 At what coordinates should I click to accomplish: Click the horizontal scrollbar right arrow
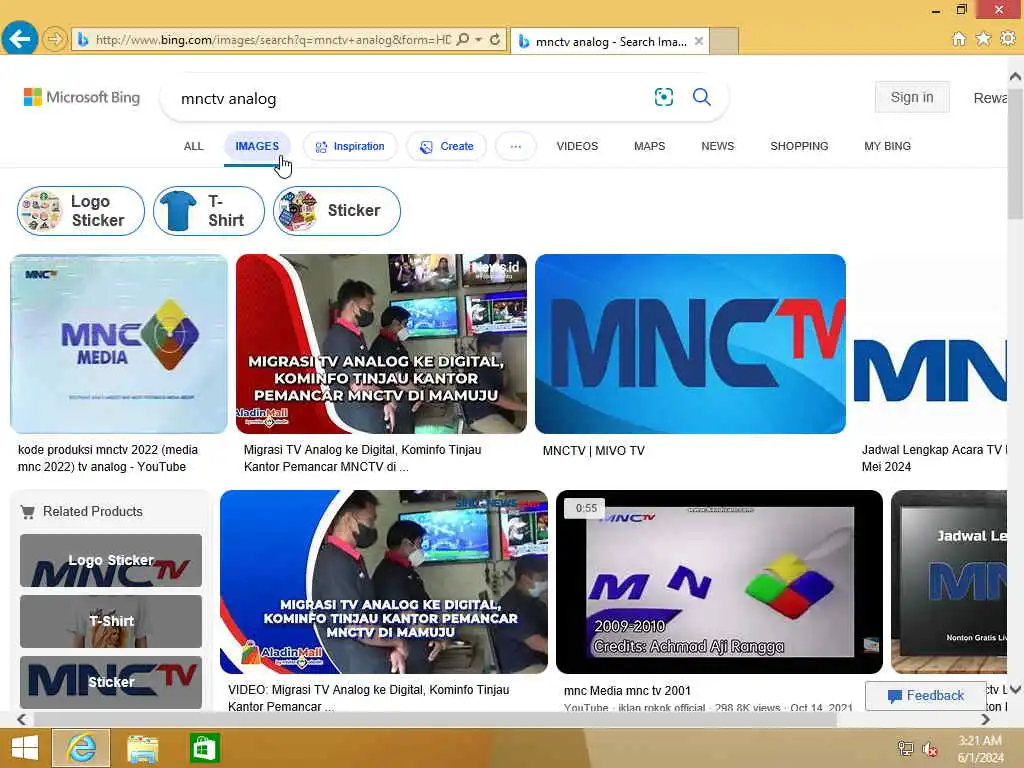[985, 720]
